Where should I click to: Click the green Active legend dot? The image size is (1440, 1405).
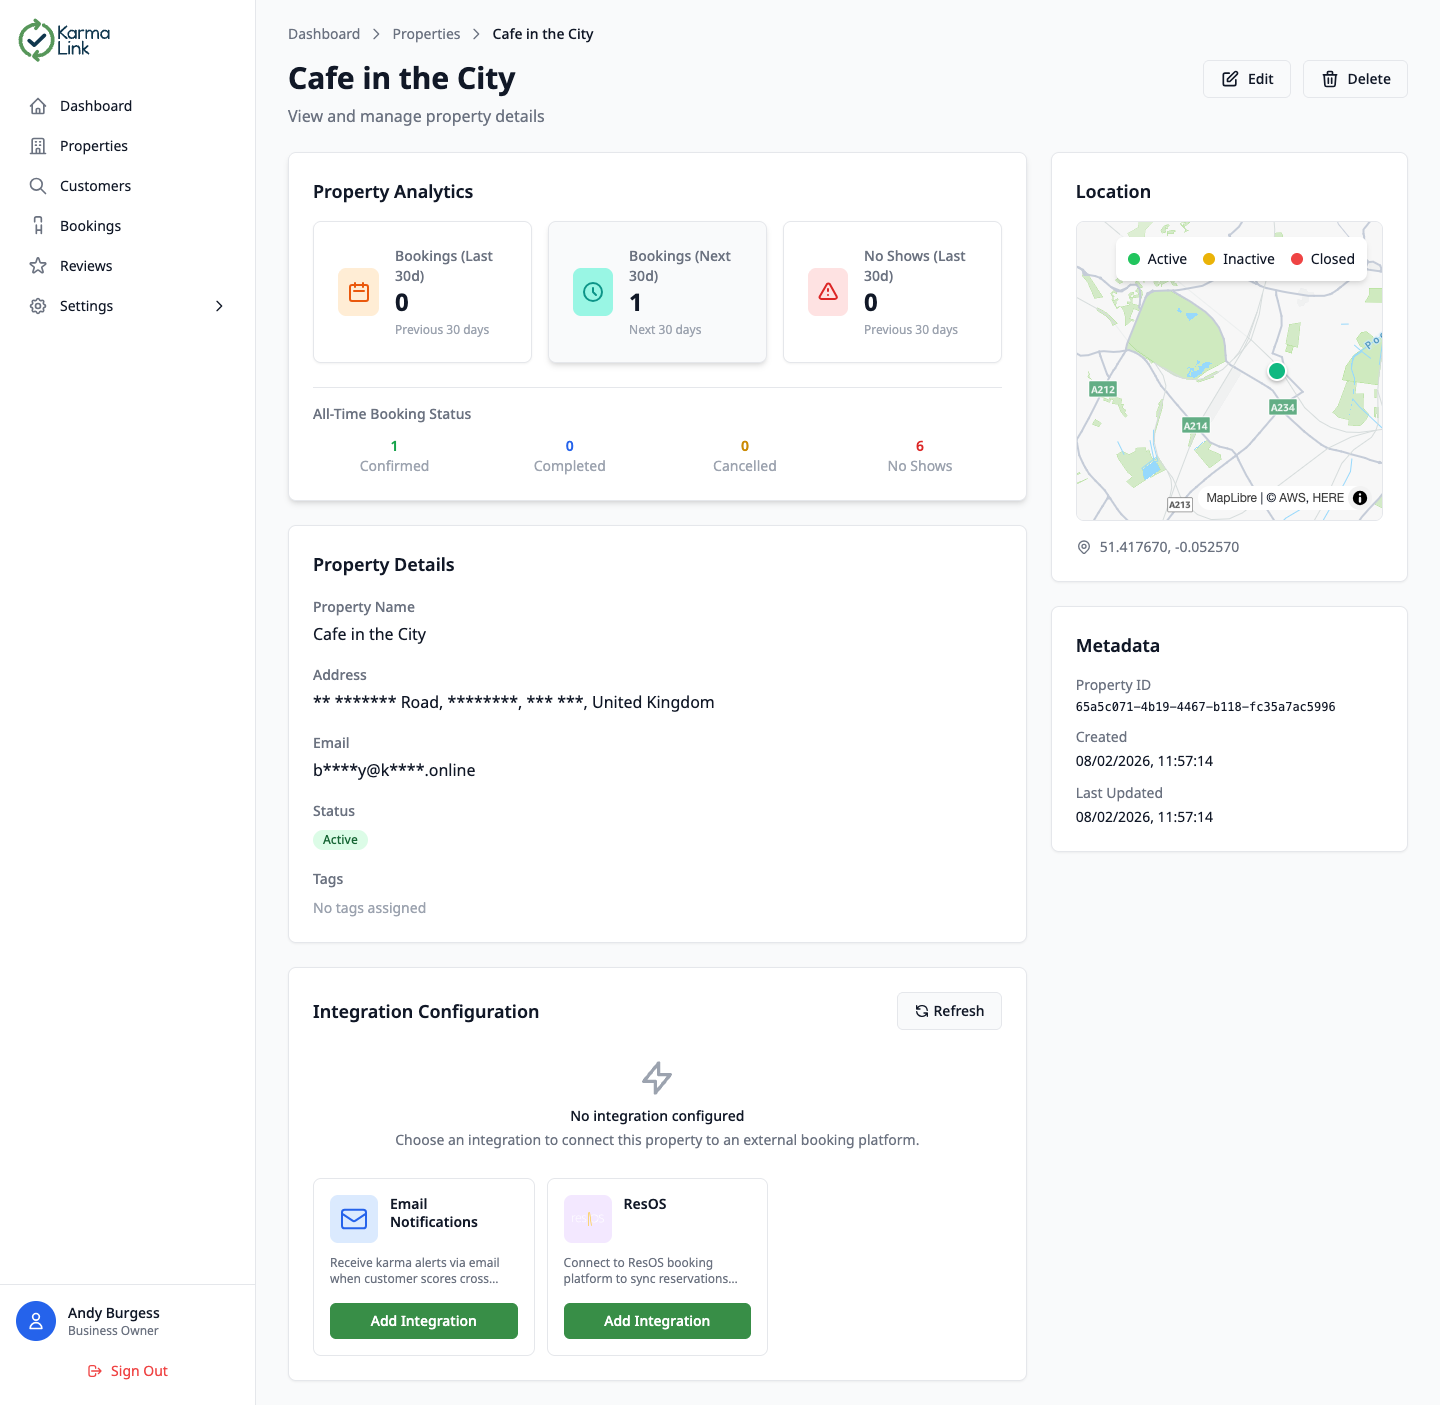(1135, 258)
